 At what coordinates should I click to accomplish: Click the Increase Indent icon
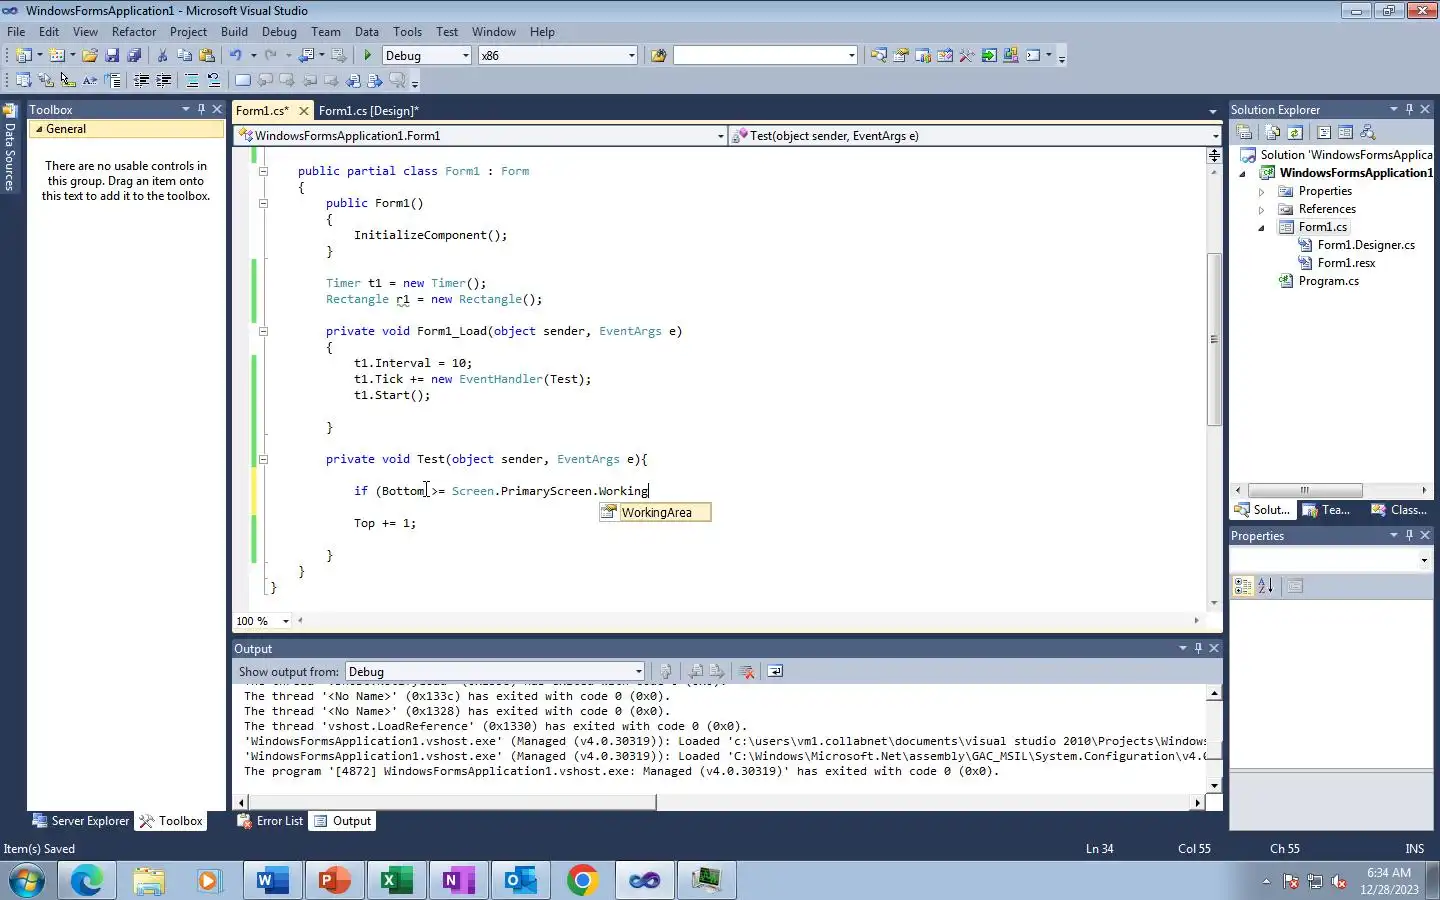tap(163, 80)
